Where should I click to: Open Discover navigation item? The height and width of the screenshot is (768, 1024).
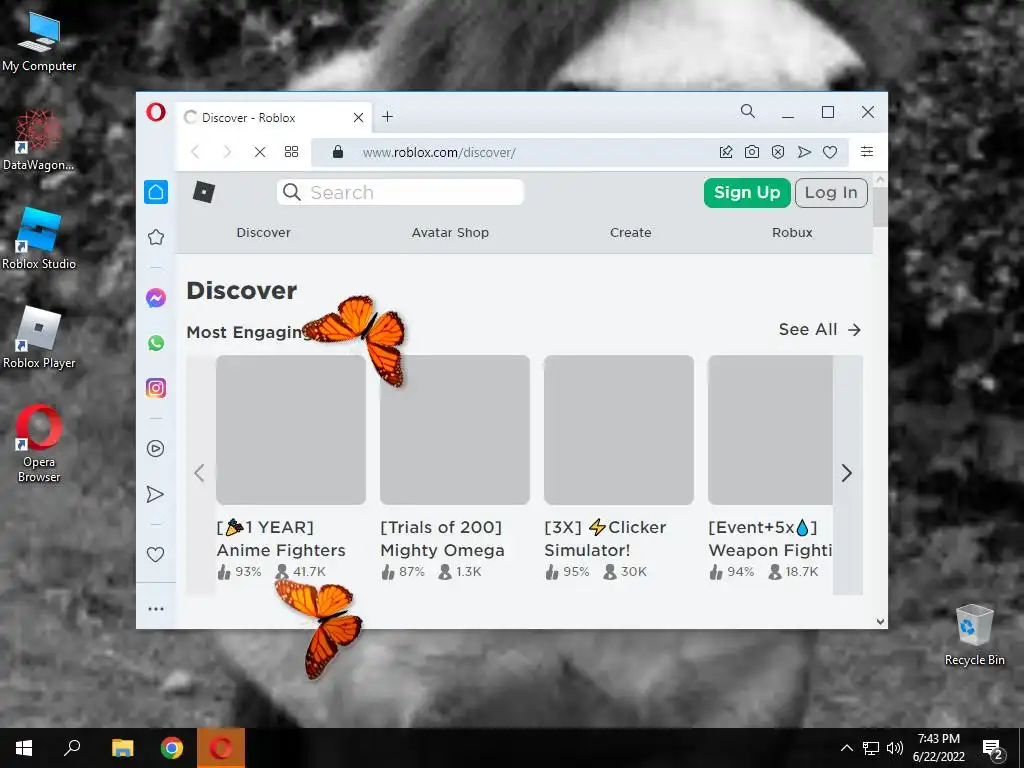tap(263, 232)
